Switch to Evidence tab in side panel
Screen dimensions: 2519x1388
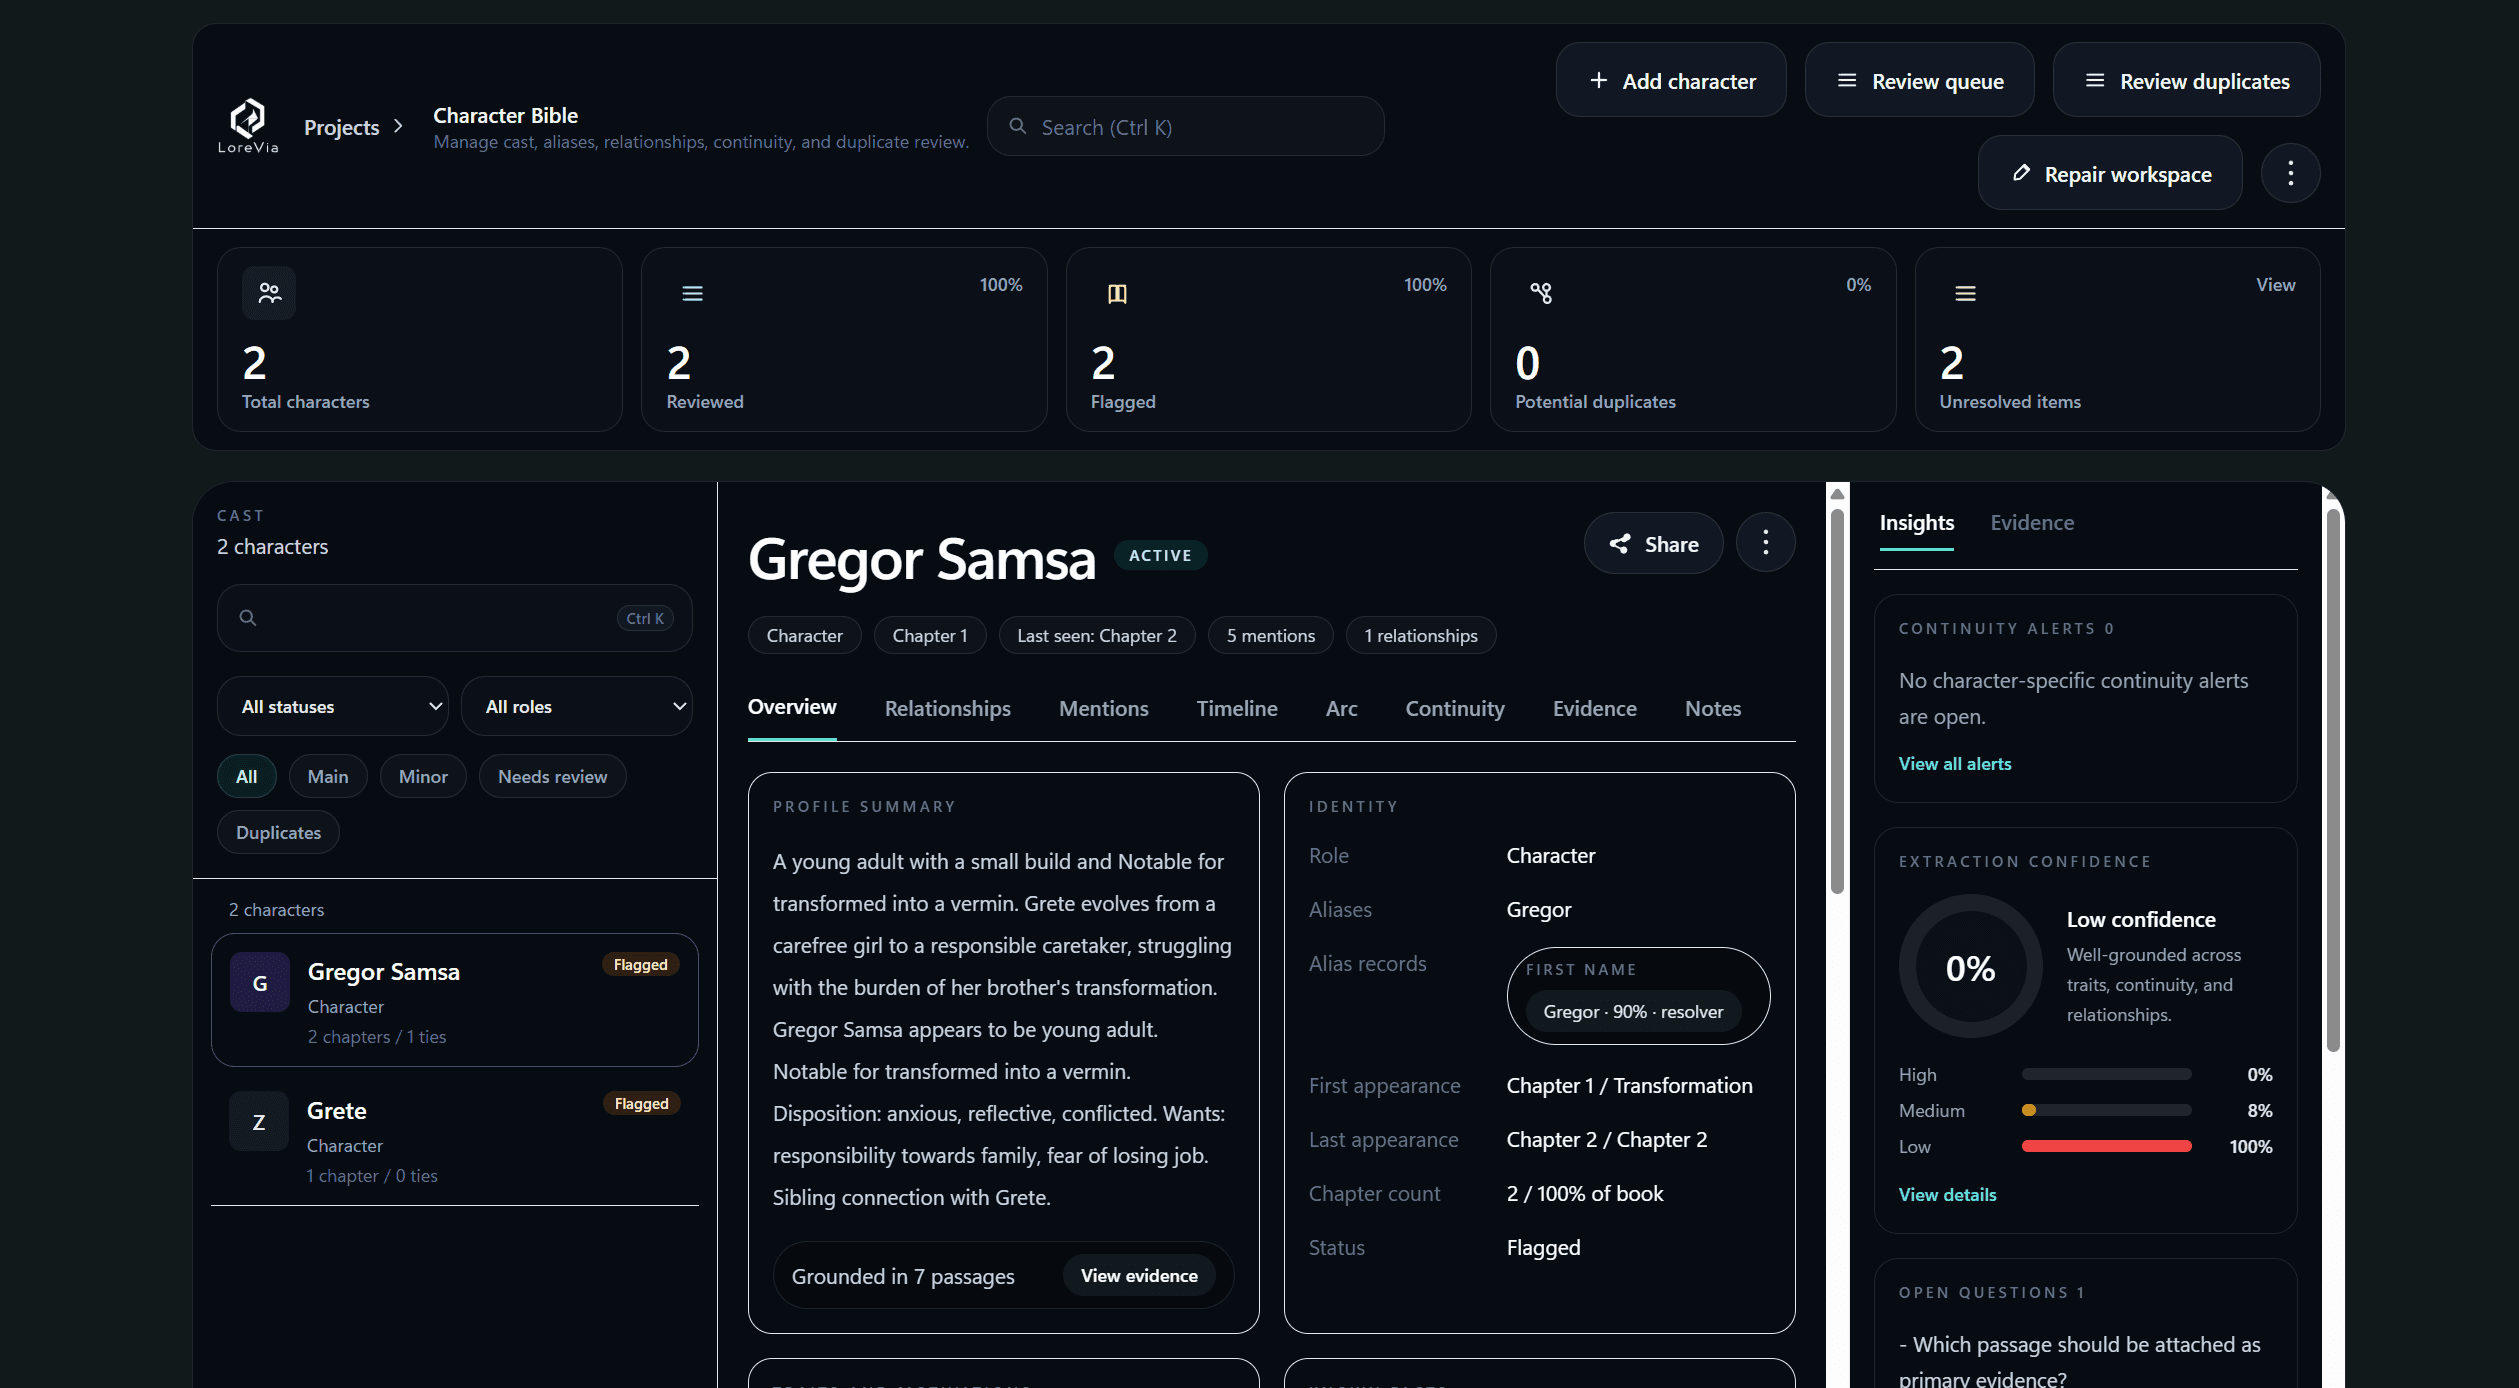(2032, 522)
